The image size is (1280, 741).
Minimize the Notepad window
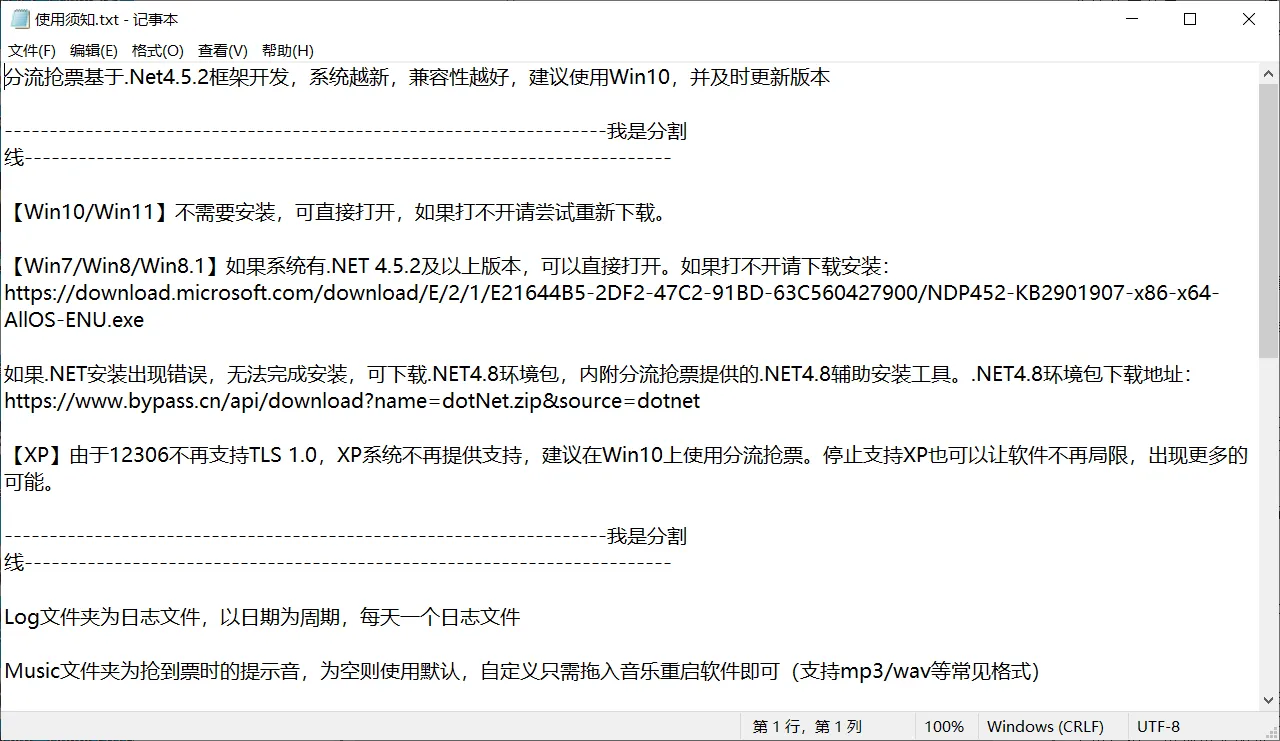(1131, 19)
